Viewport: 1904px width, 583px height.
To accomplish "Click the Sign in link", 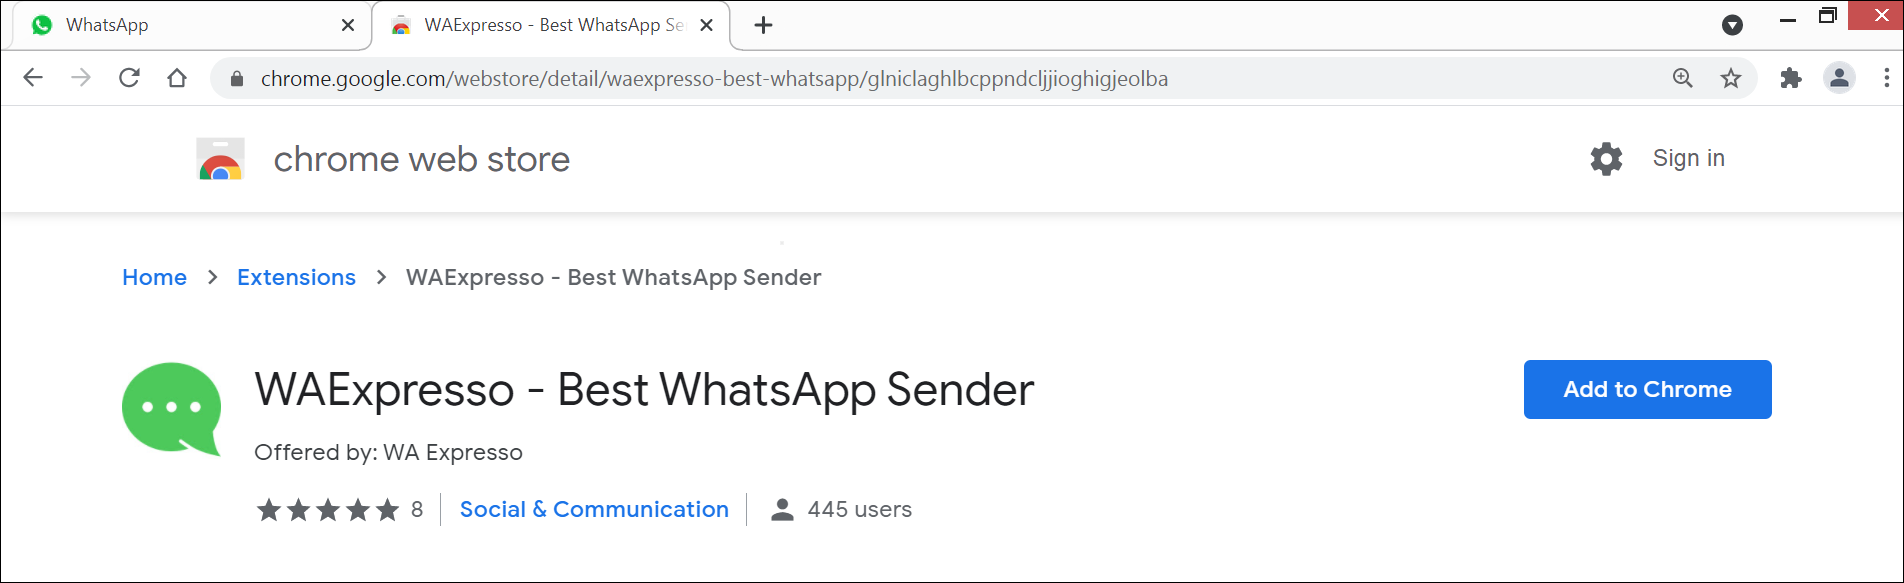I will 1688,158.
